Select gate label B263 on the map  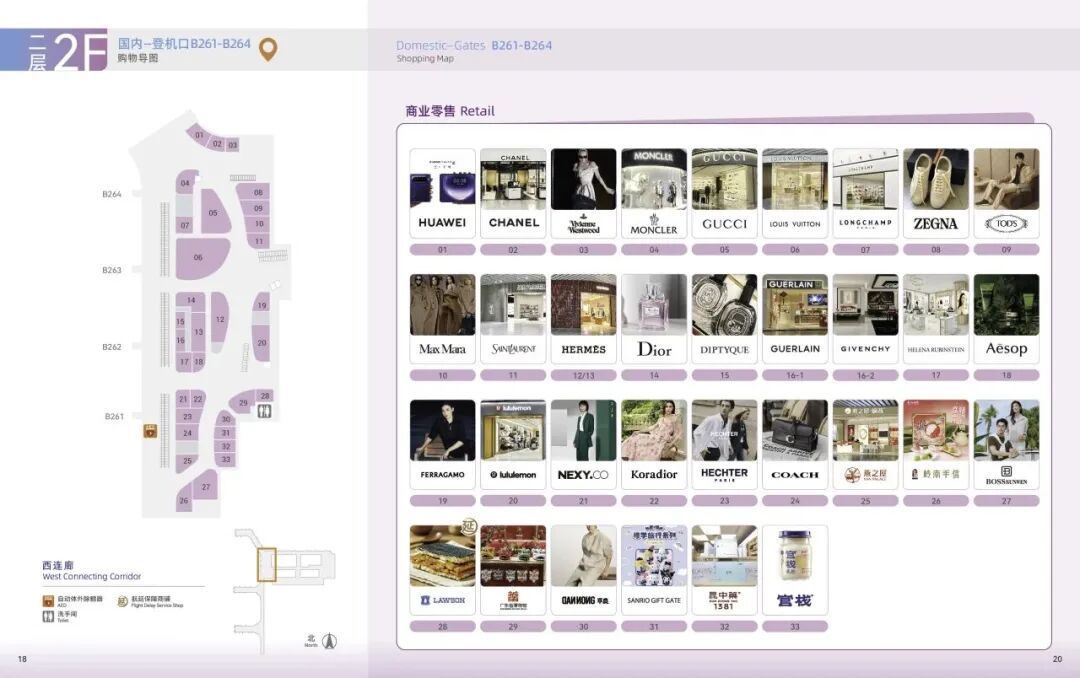(x=112, y=270)
